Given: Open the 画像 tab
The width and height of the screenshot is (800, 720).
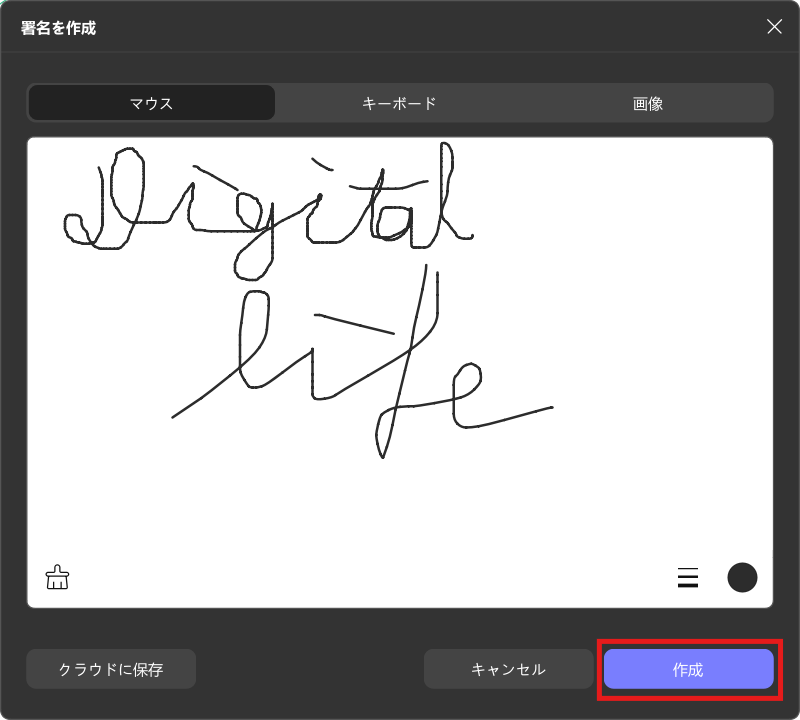Looking at the screenshot, I should pyautogui.click(x=648, y=103).
